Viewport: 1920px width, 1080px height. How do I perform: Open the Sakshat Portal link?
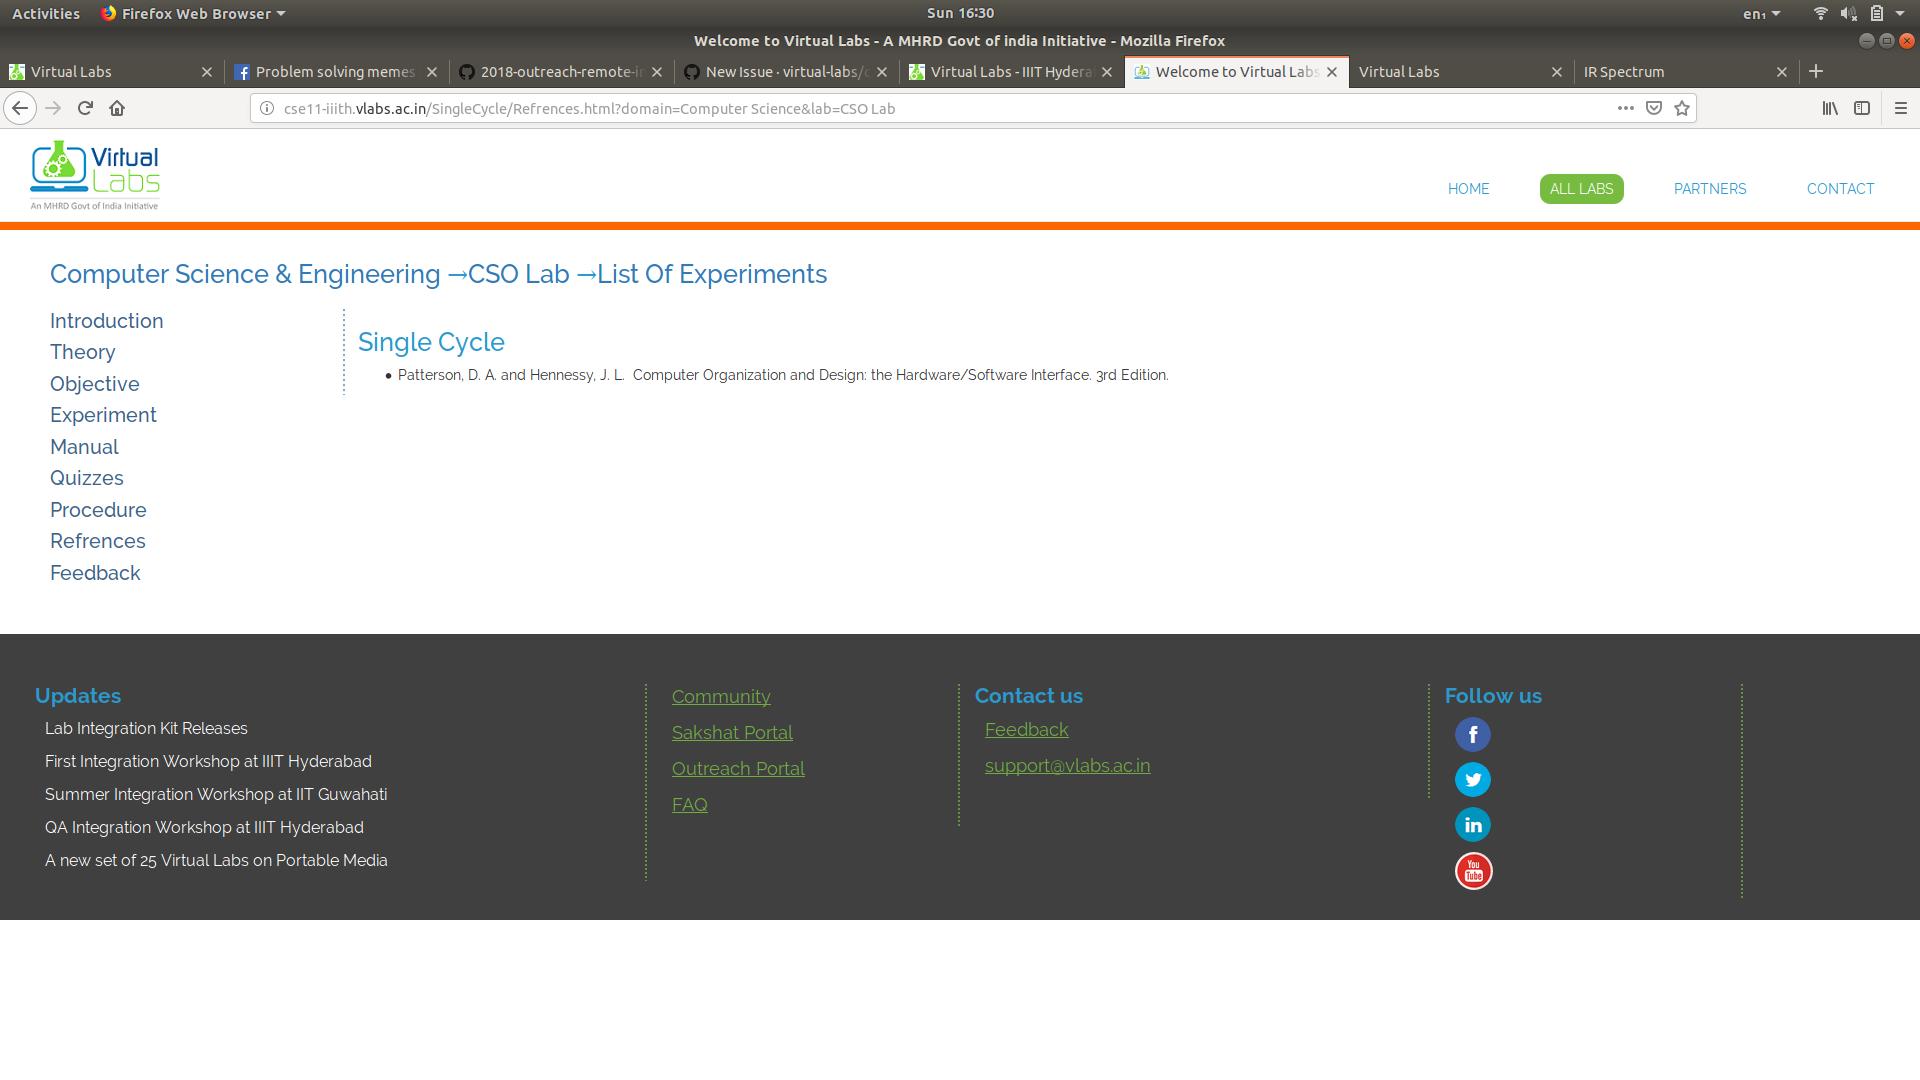[732, 732]
